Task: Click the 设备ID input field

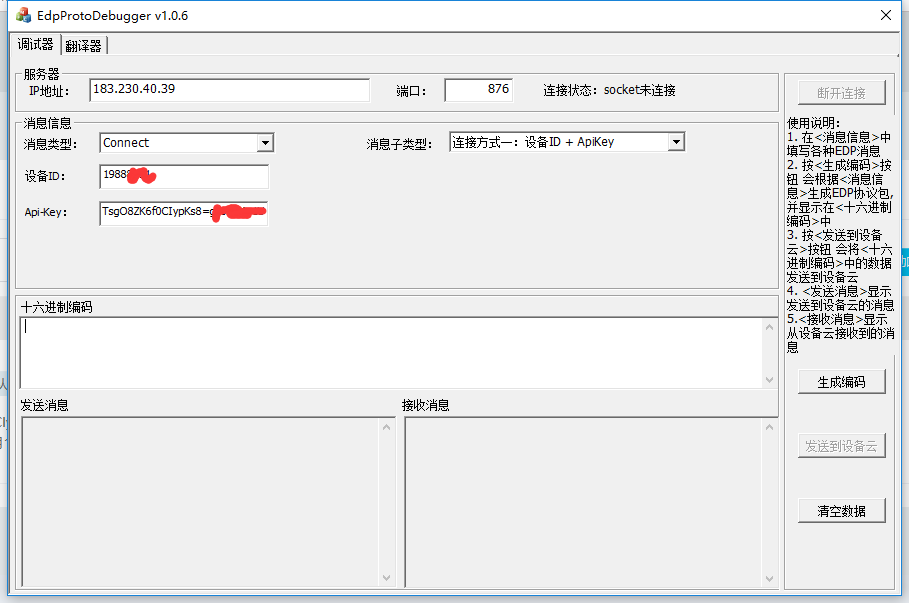Action: pos(184,177)
